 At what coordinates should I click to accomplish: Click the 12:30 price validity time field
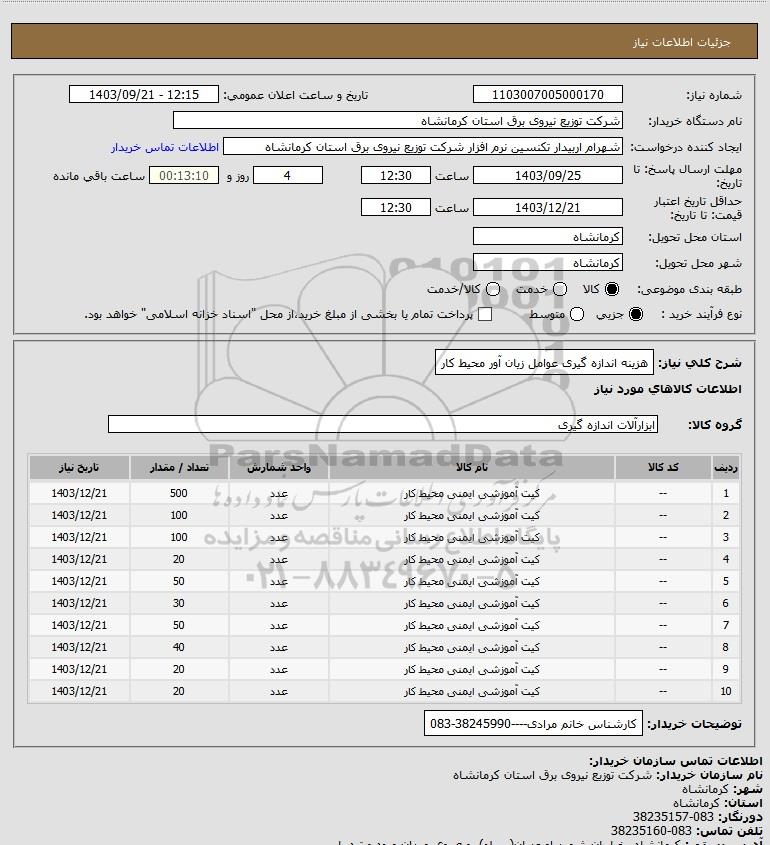[396, 207]
